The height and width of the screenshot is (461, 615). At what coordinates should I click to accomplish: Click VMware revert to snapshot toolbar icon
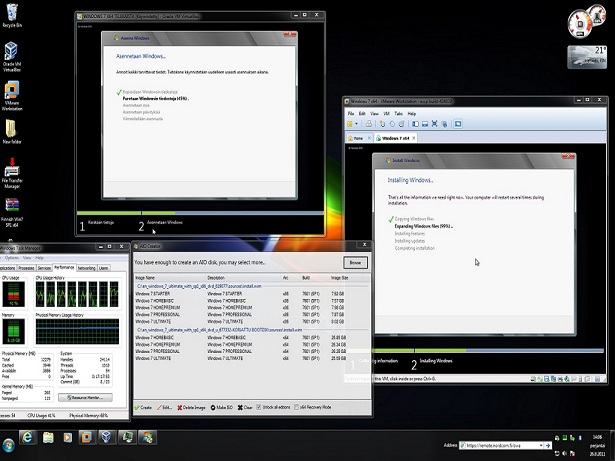[392, 124]
